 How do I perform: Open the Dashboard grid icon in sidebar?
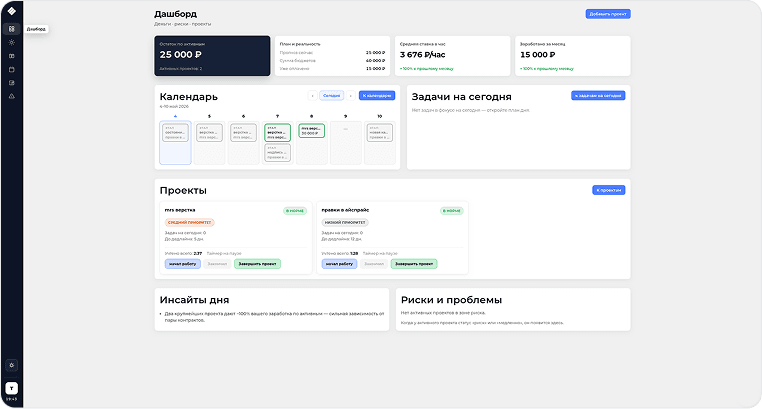click(12, 29)
